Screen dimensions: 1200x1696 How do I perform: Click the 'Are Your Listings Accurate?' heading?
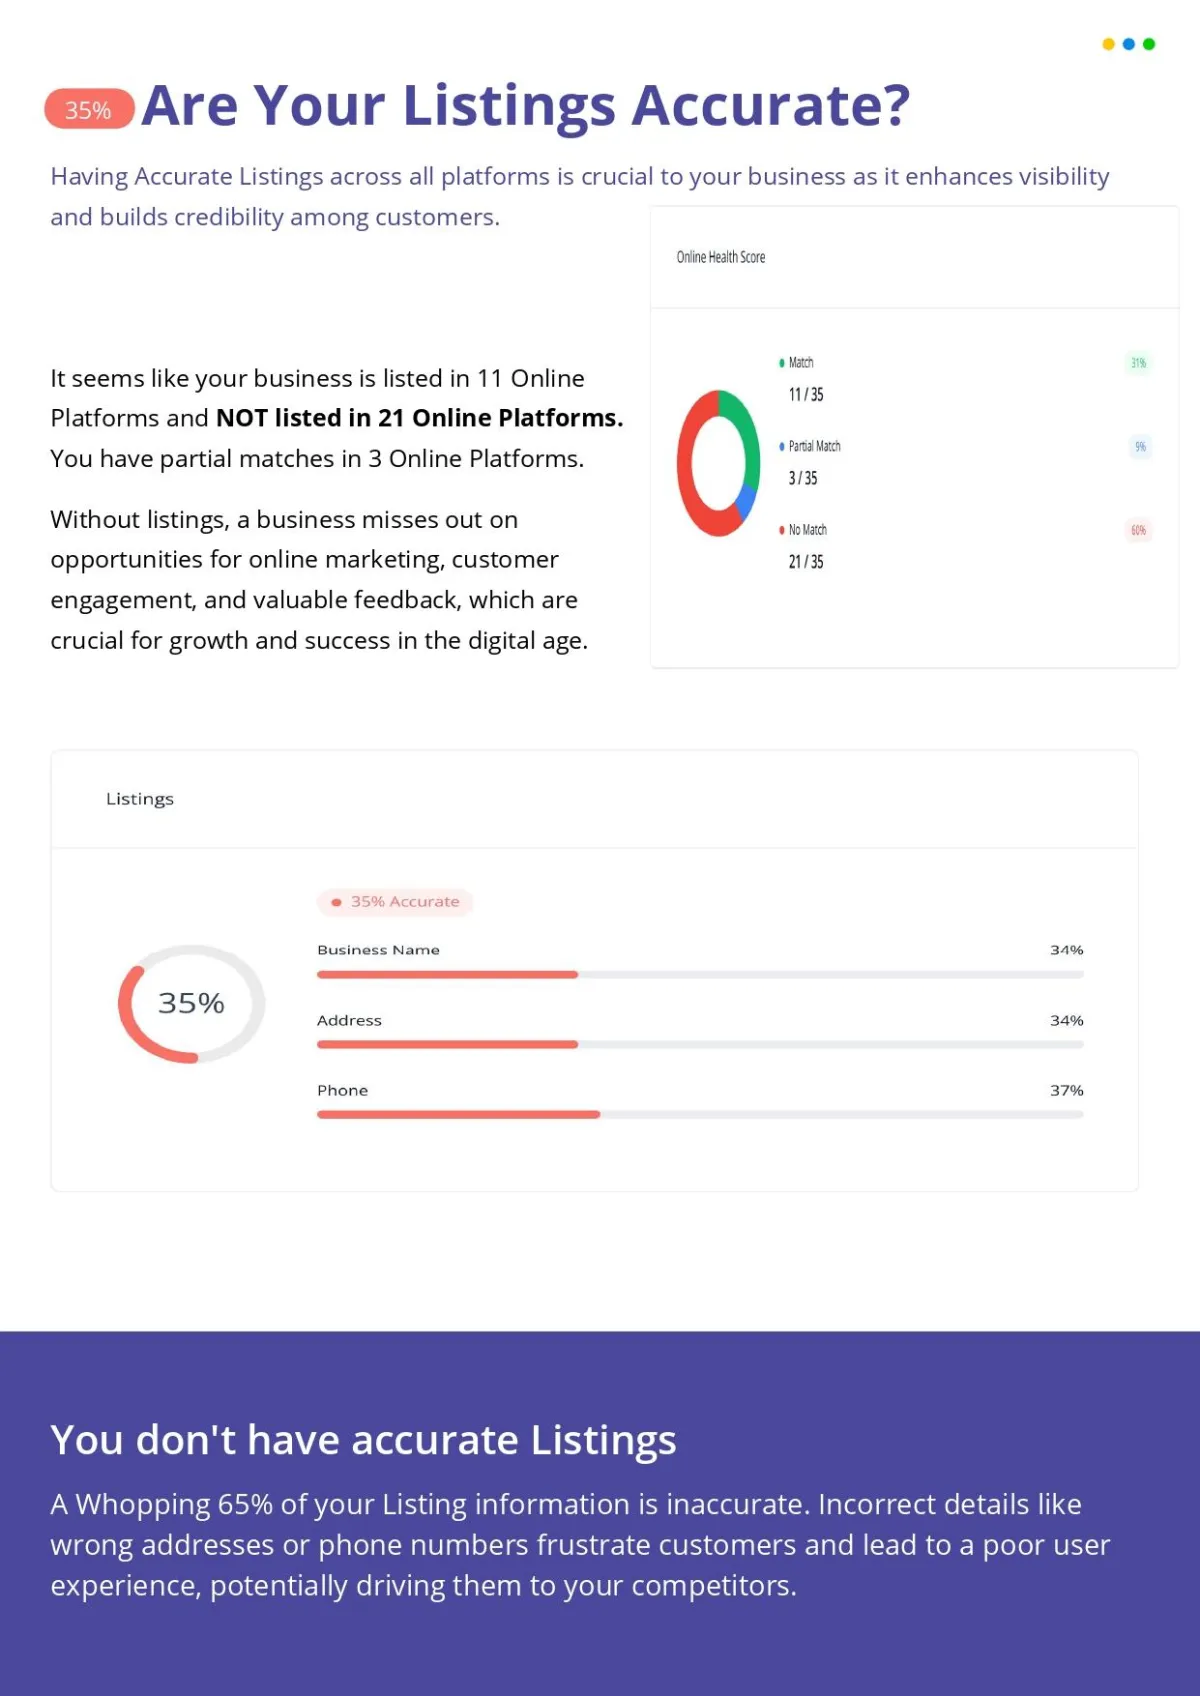click(526, 106)
